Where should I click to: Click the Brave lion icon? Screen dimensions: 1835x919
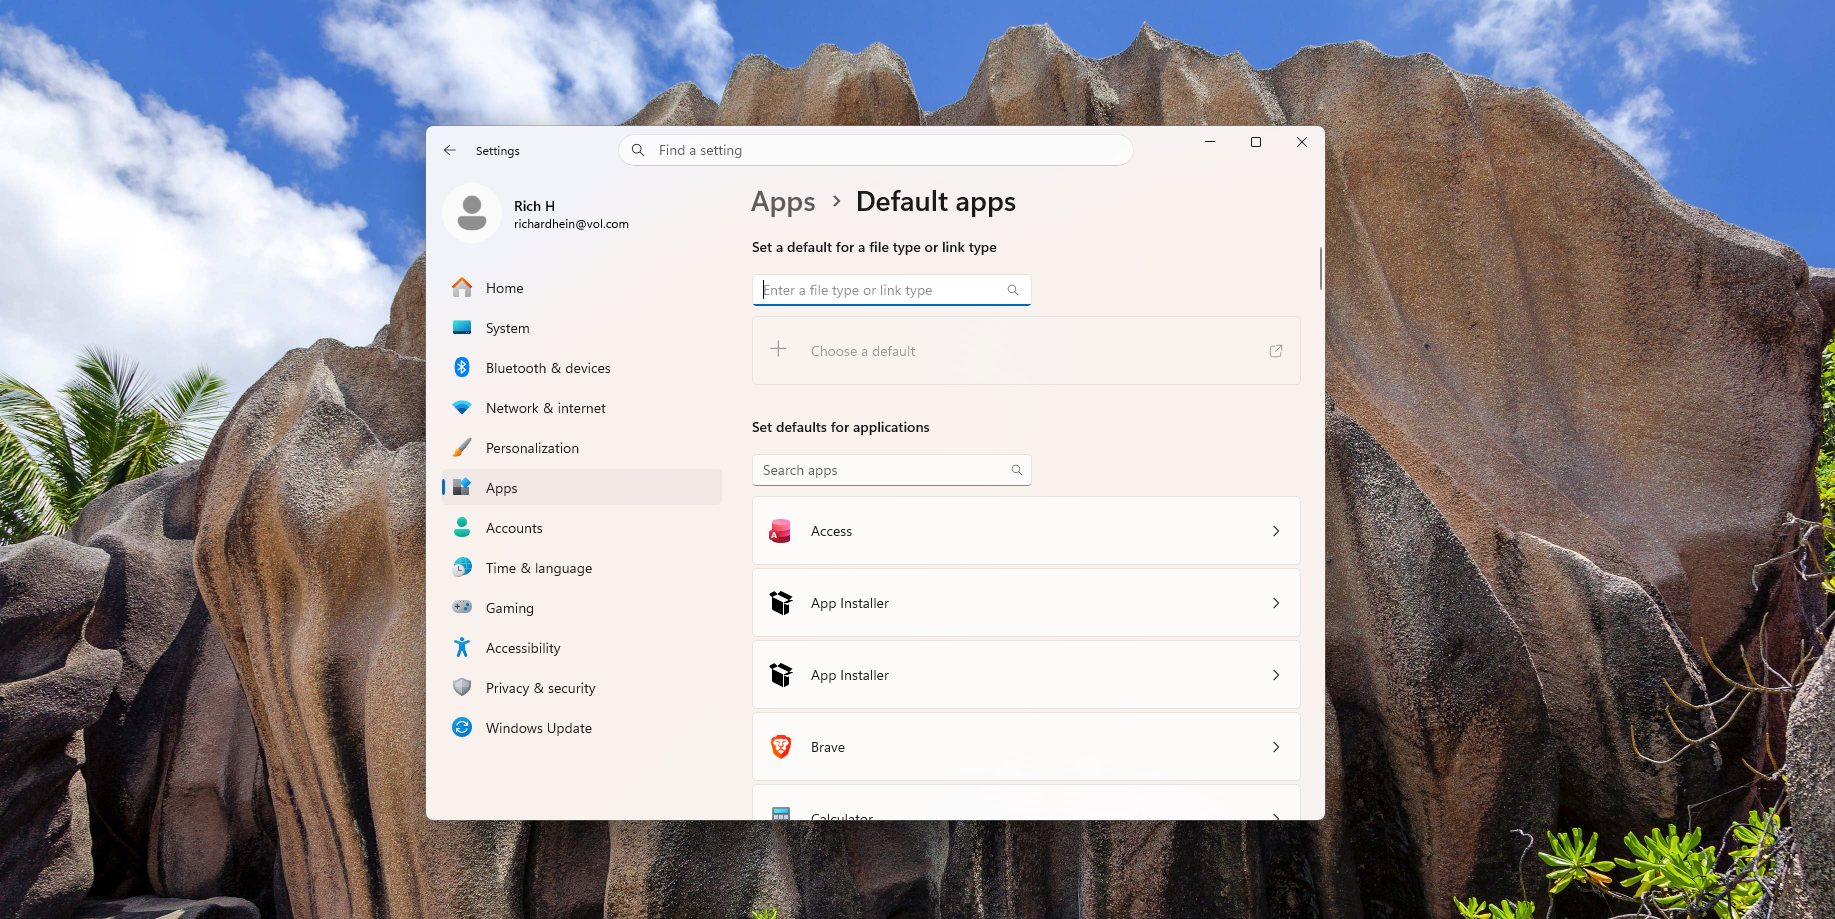click(x=781, y=747)
